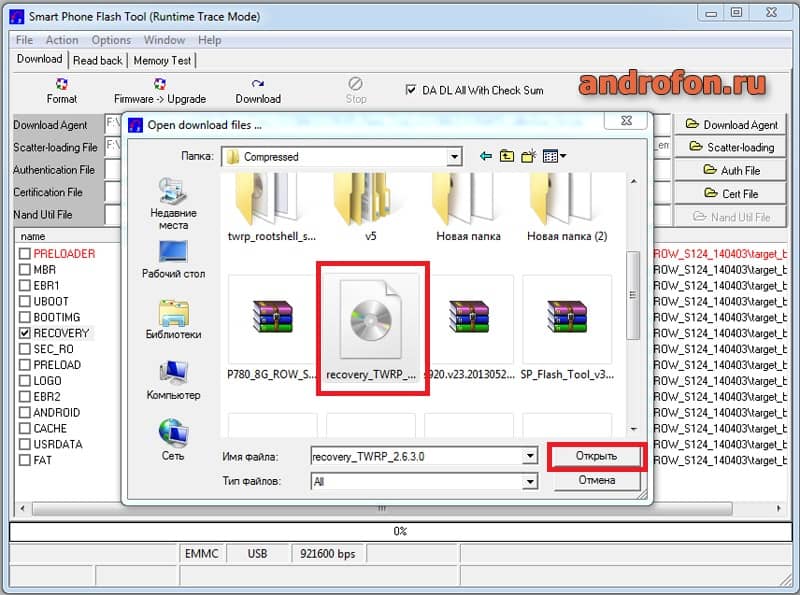Expand the Тип файлов dropdown arrow
The height and width of the screenshot is (595, 800).
click(530, 481)
